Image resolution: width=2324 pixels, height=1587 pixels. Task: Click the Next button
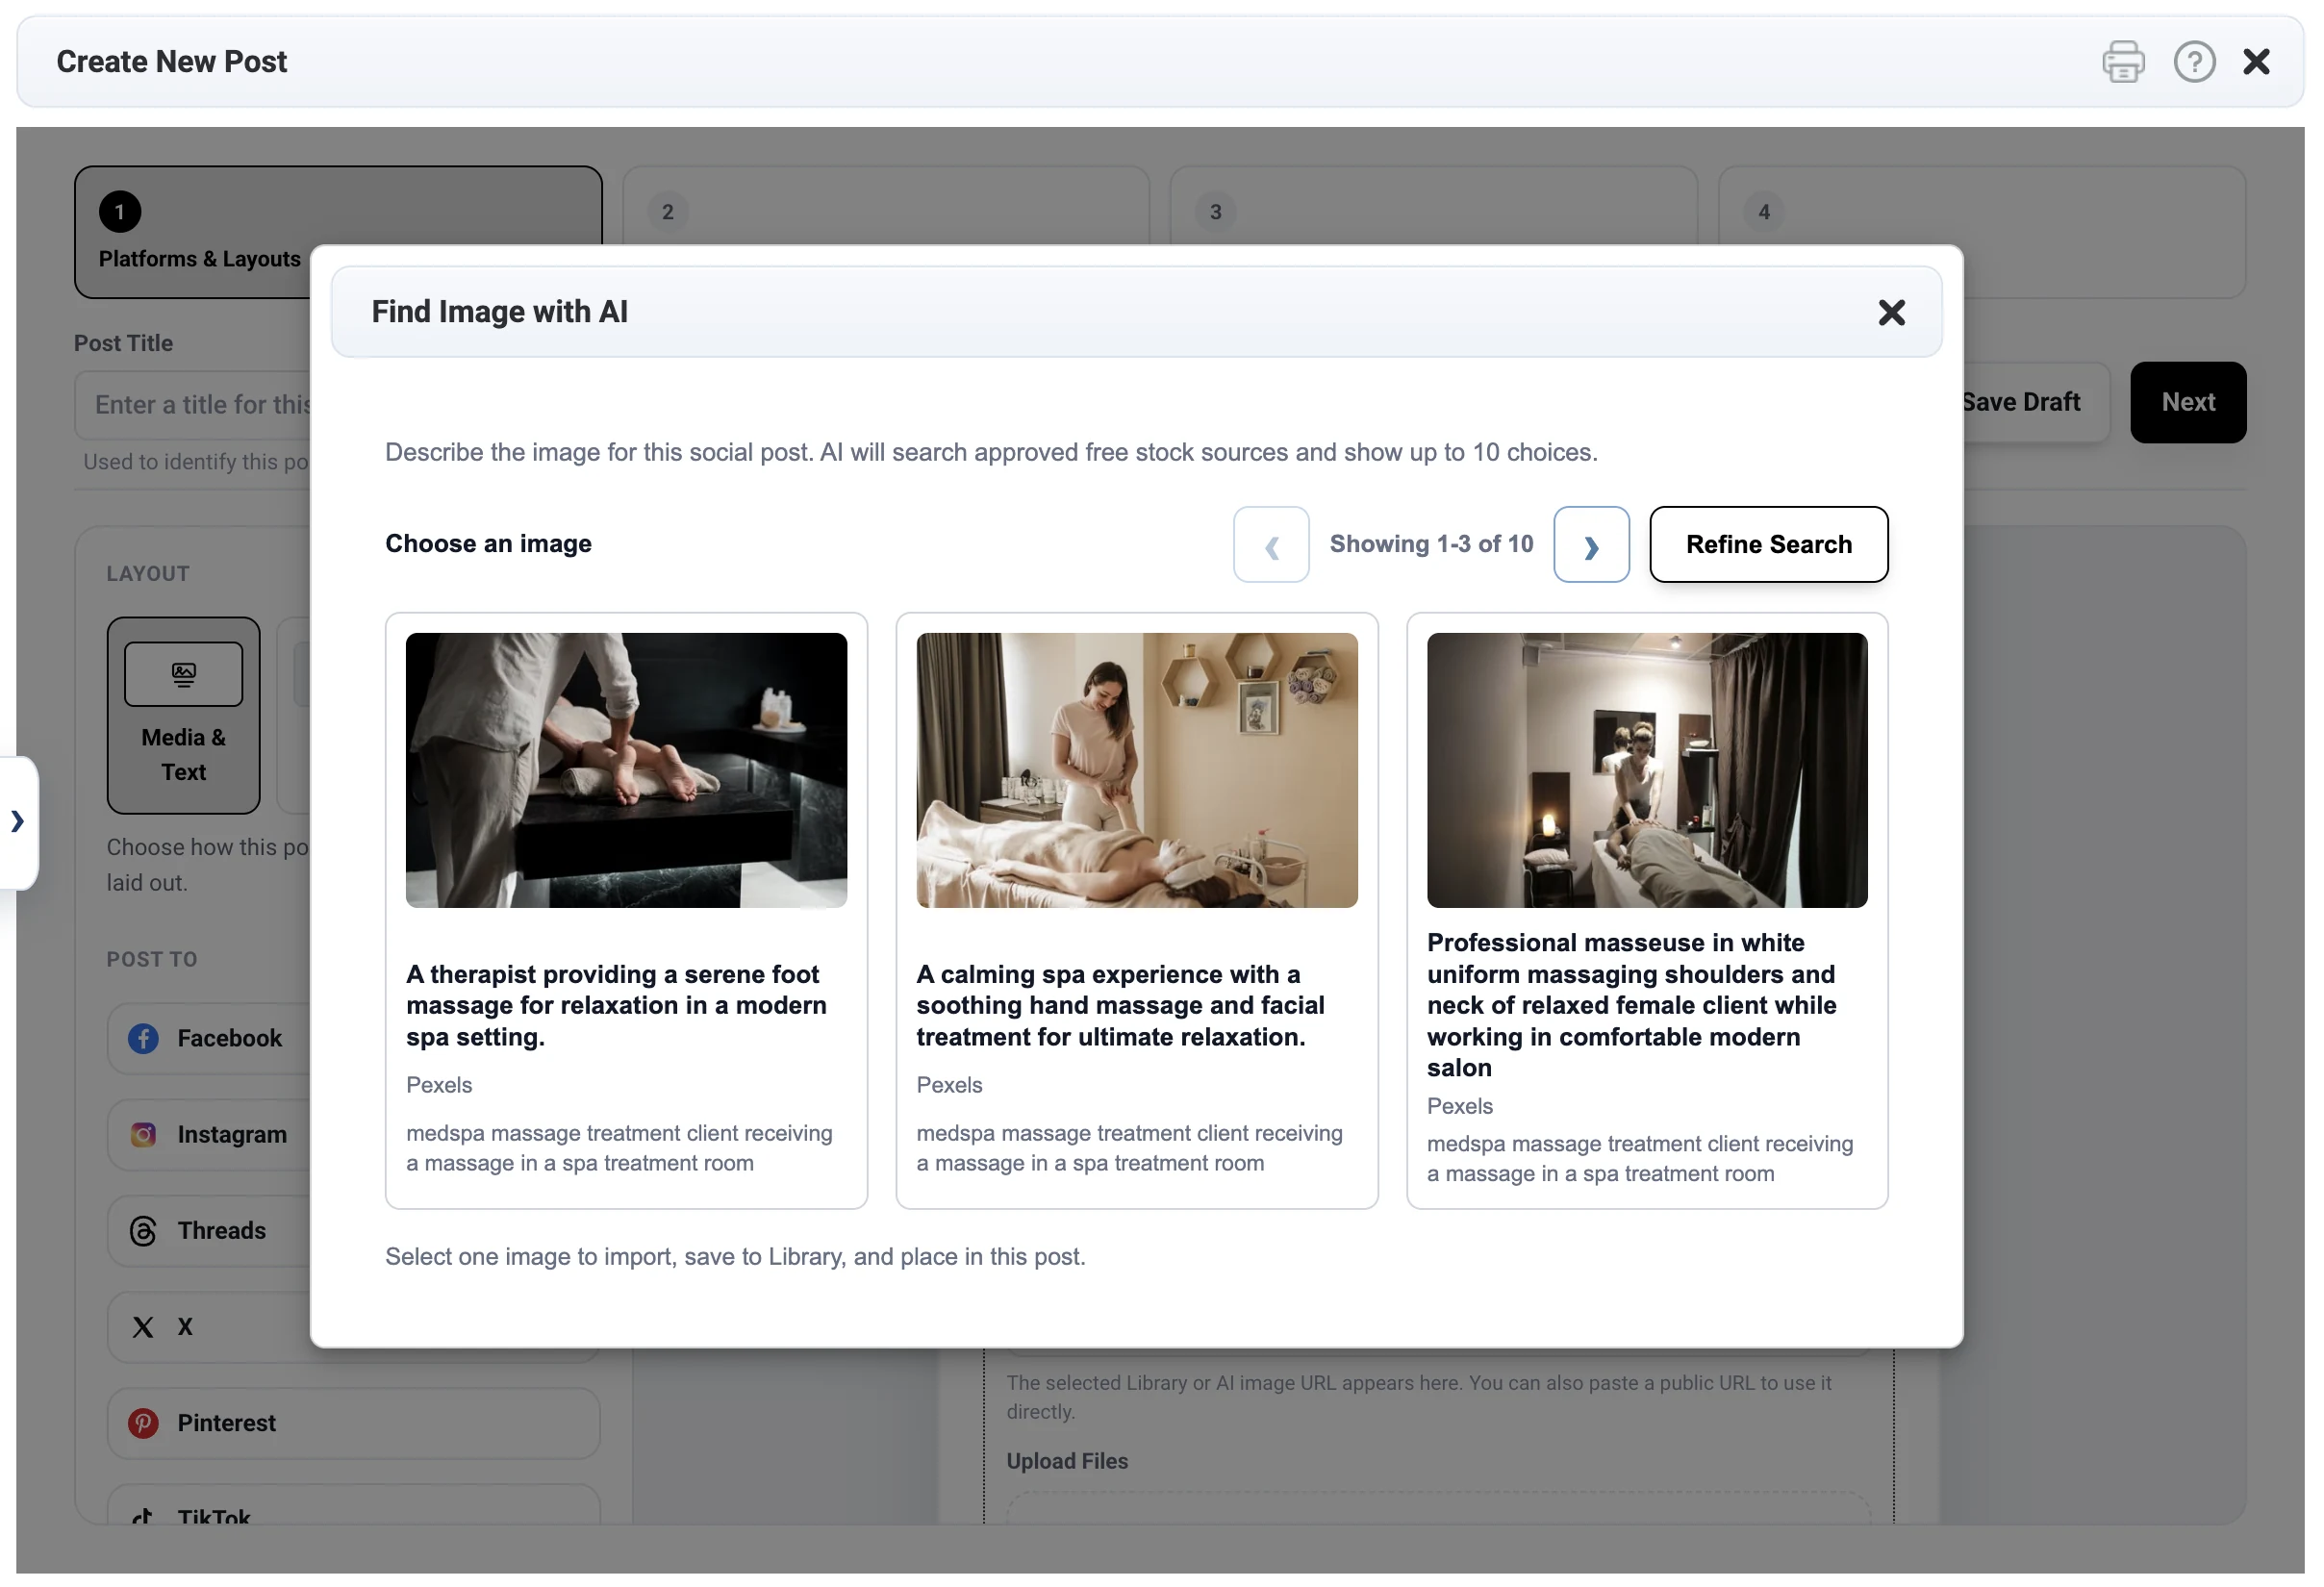point(2187,402)
